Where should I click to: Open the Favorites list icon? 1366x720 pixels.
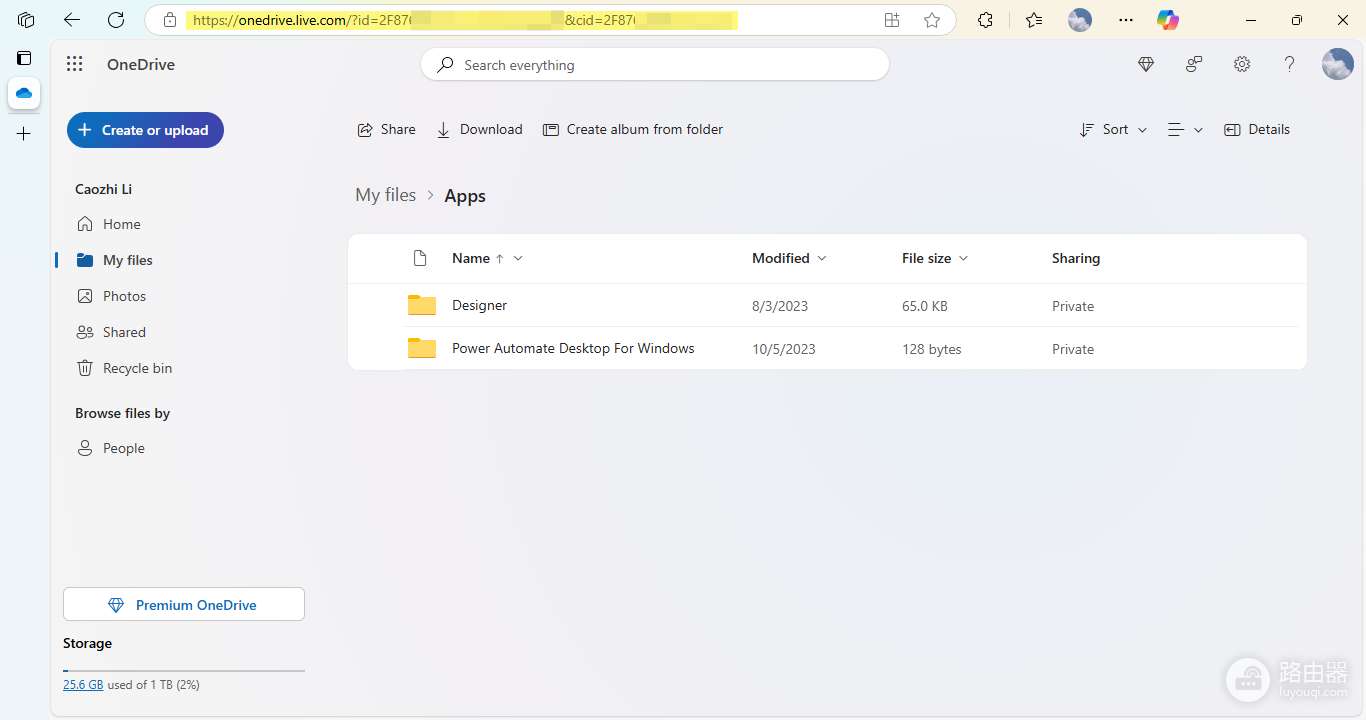1034,20
